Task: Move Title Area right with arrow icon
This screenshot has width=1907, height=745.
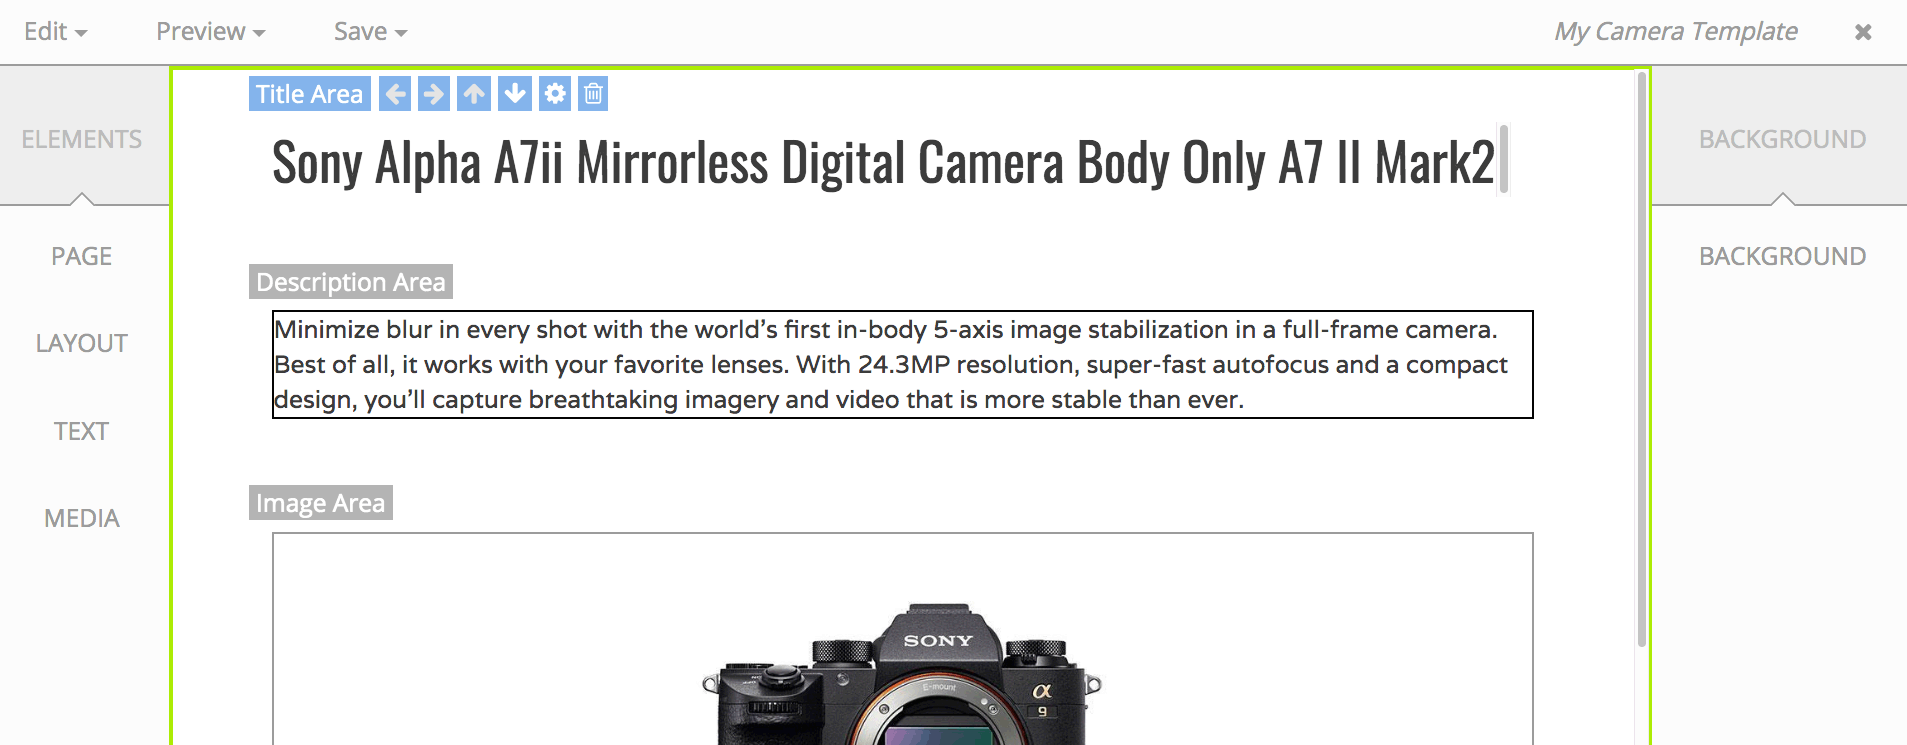Action: pos(434,94)
